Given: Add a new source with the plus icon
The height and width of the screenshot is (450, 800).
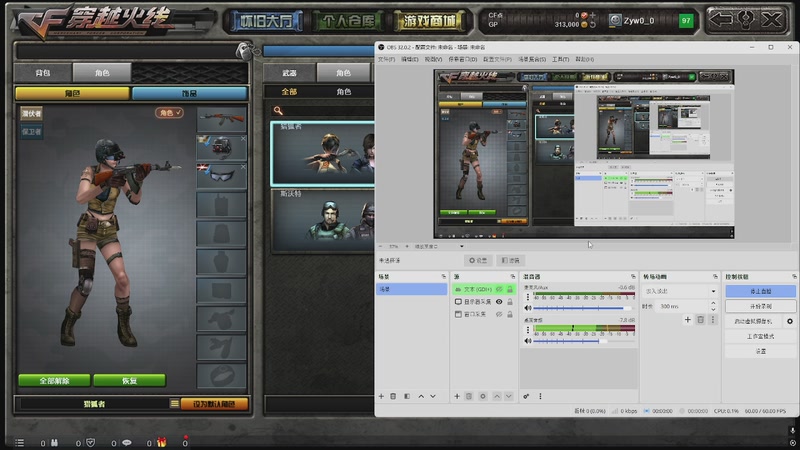Looking at the screenshot, I should pos(457,396).
